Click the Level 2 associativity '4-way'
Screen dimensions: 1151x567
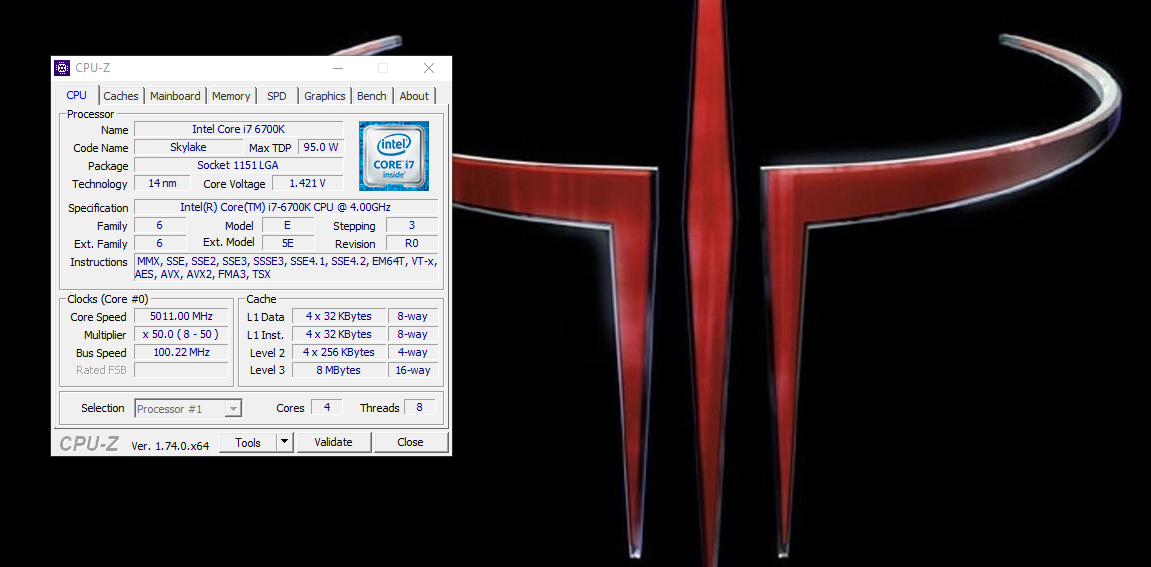tap(413, 353)
